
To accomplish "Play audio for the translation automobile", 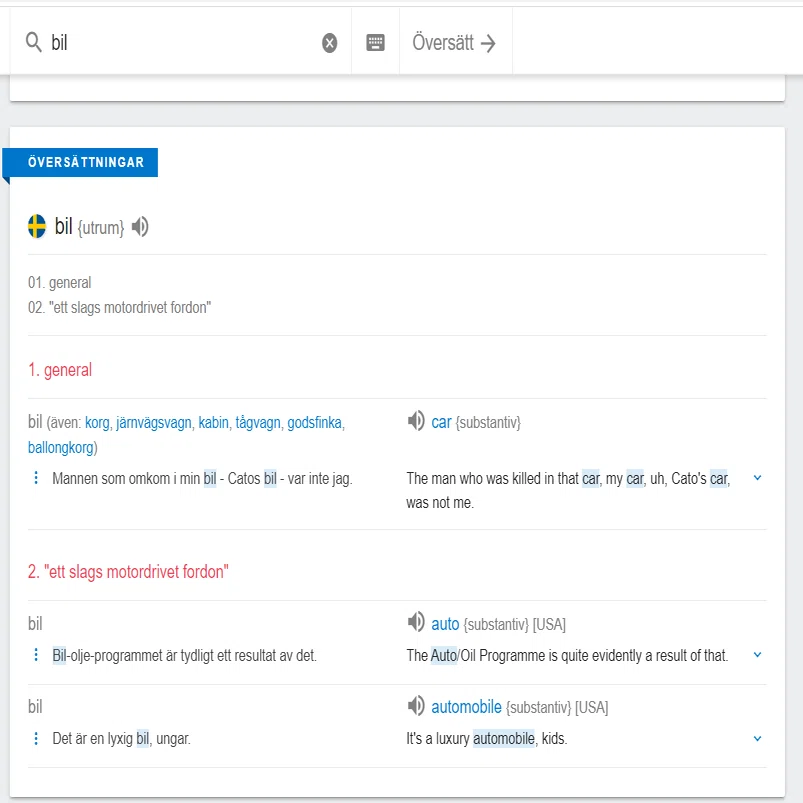I will (416, 706).
